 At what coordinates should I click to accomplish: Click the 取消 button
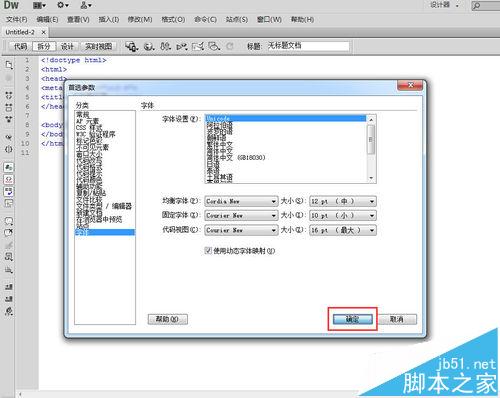point(397,319)
